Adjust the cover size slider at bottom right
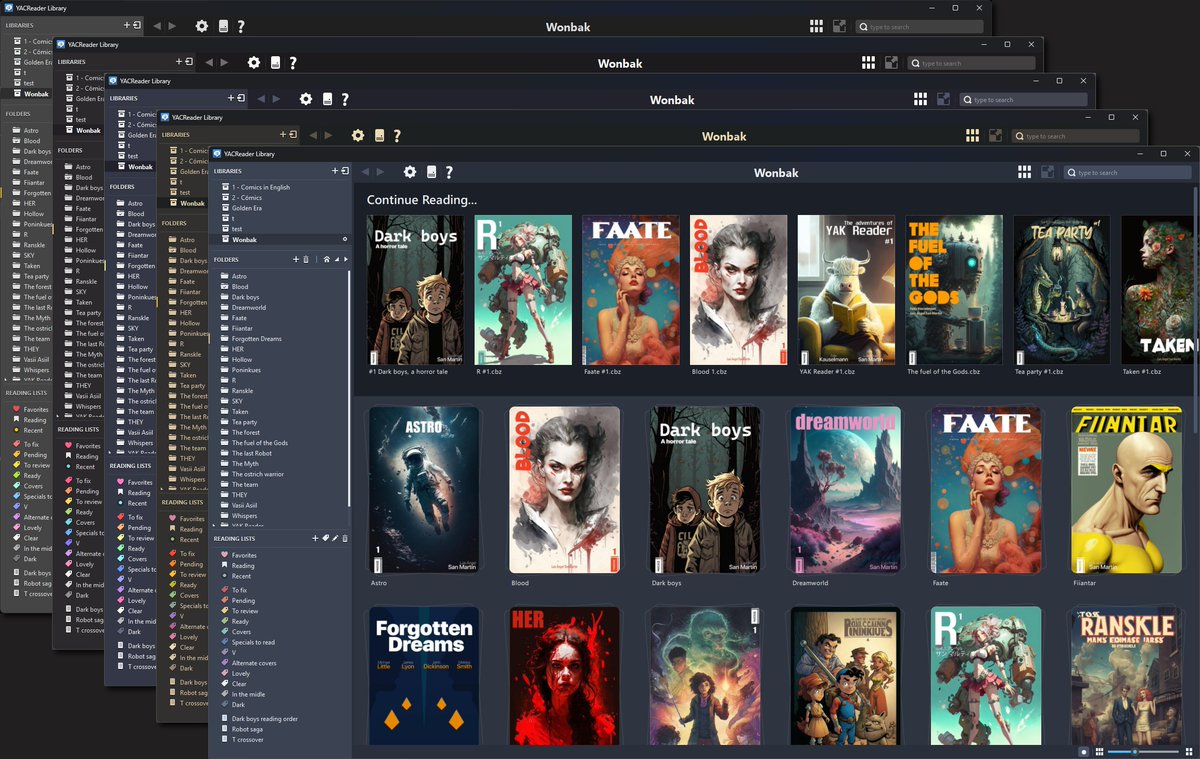 (x=1135, y=751)
